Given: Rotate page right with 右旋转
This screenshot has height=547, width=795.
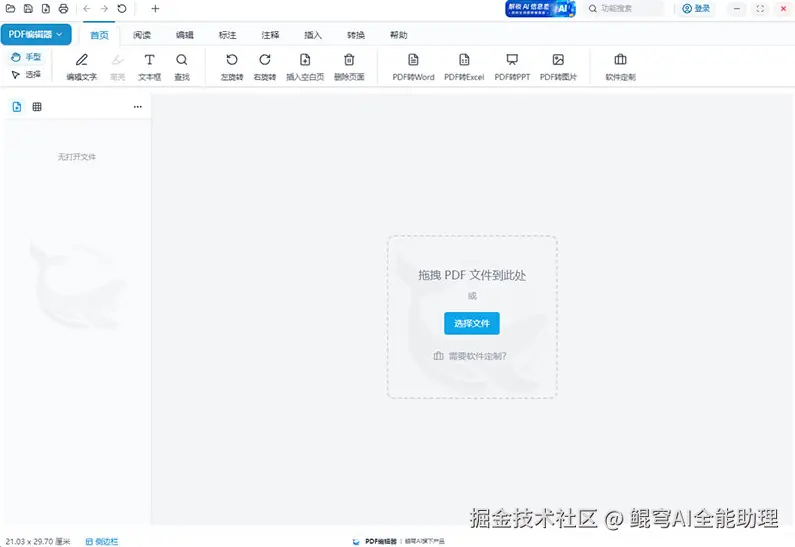Looking at the screenshot, I should pyautogui.click(x=265, y=67).
